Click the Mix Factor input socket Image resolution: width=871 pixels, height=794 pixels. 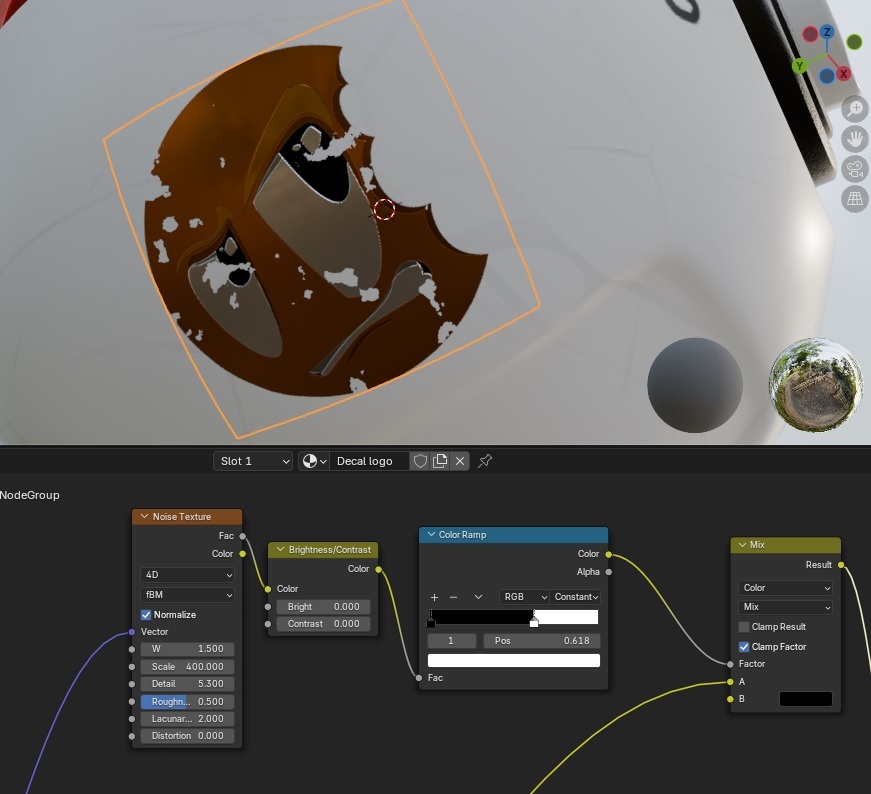point(730,664)
